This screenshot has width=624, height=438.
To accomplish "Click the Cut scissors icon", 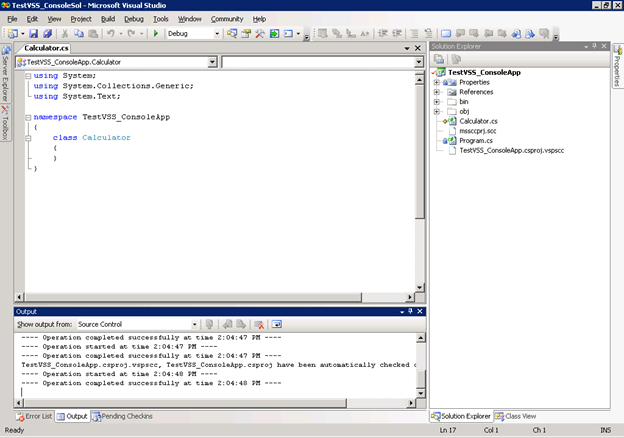I will 65,34.
